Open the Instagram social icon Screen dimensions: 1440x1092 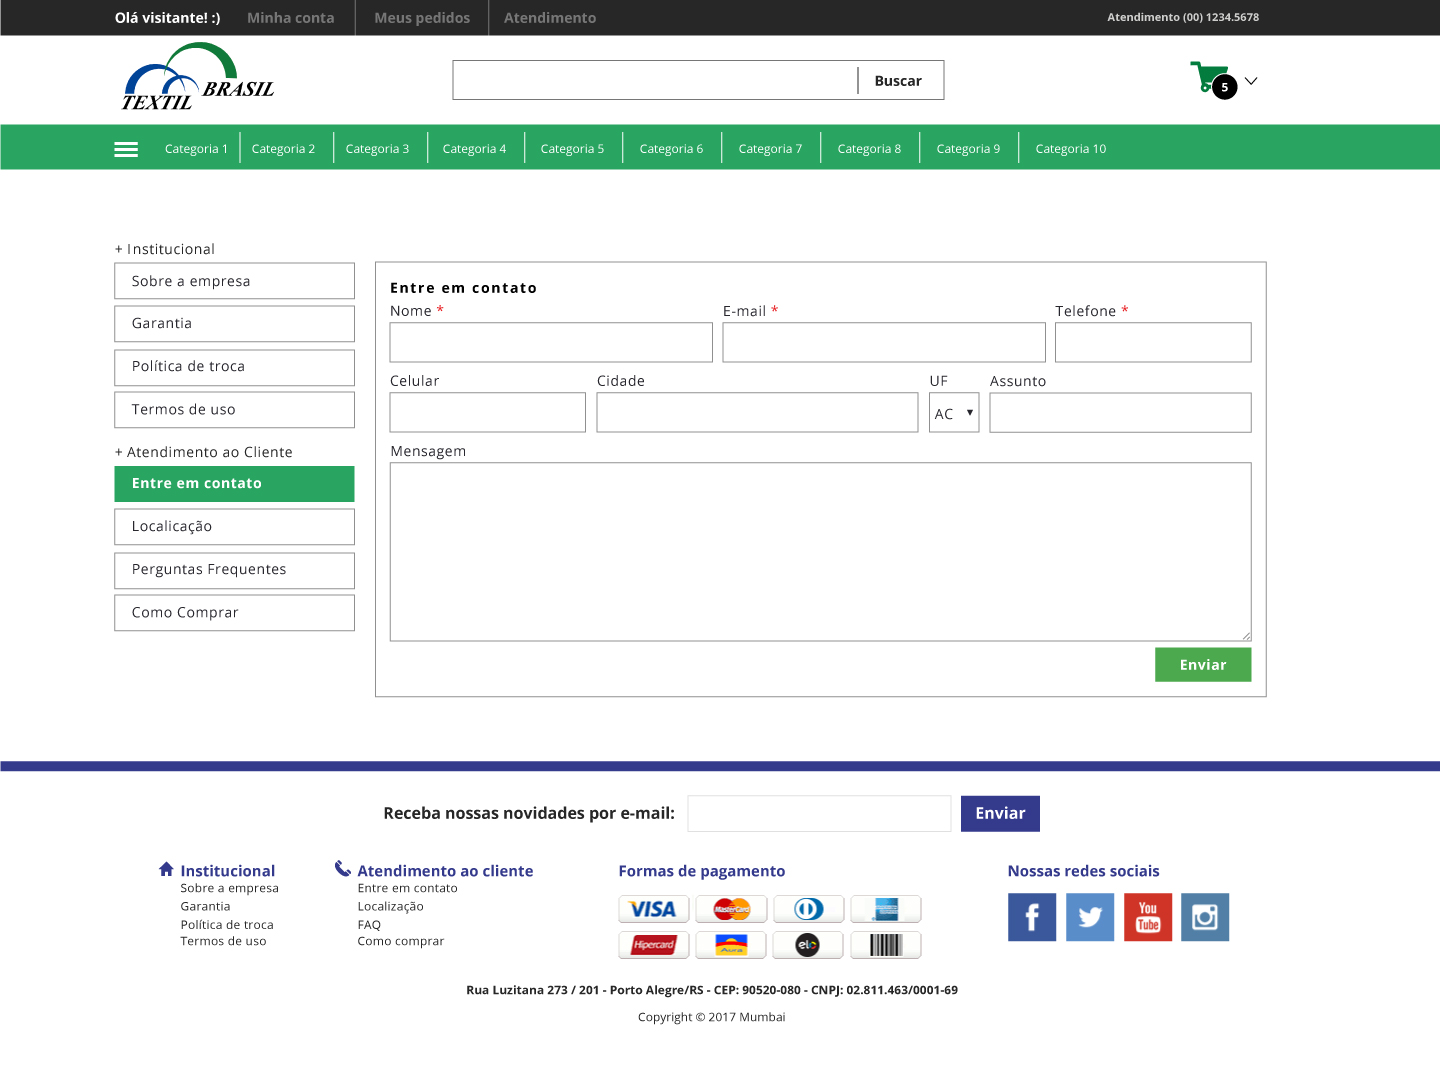coord(1205,917)
